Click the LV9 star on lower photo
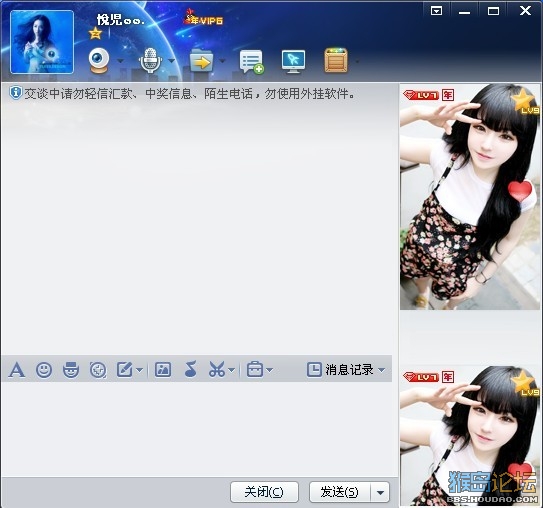543x508 pixels. (x=524, y=383)
